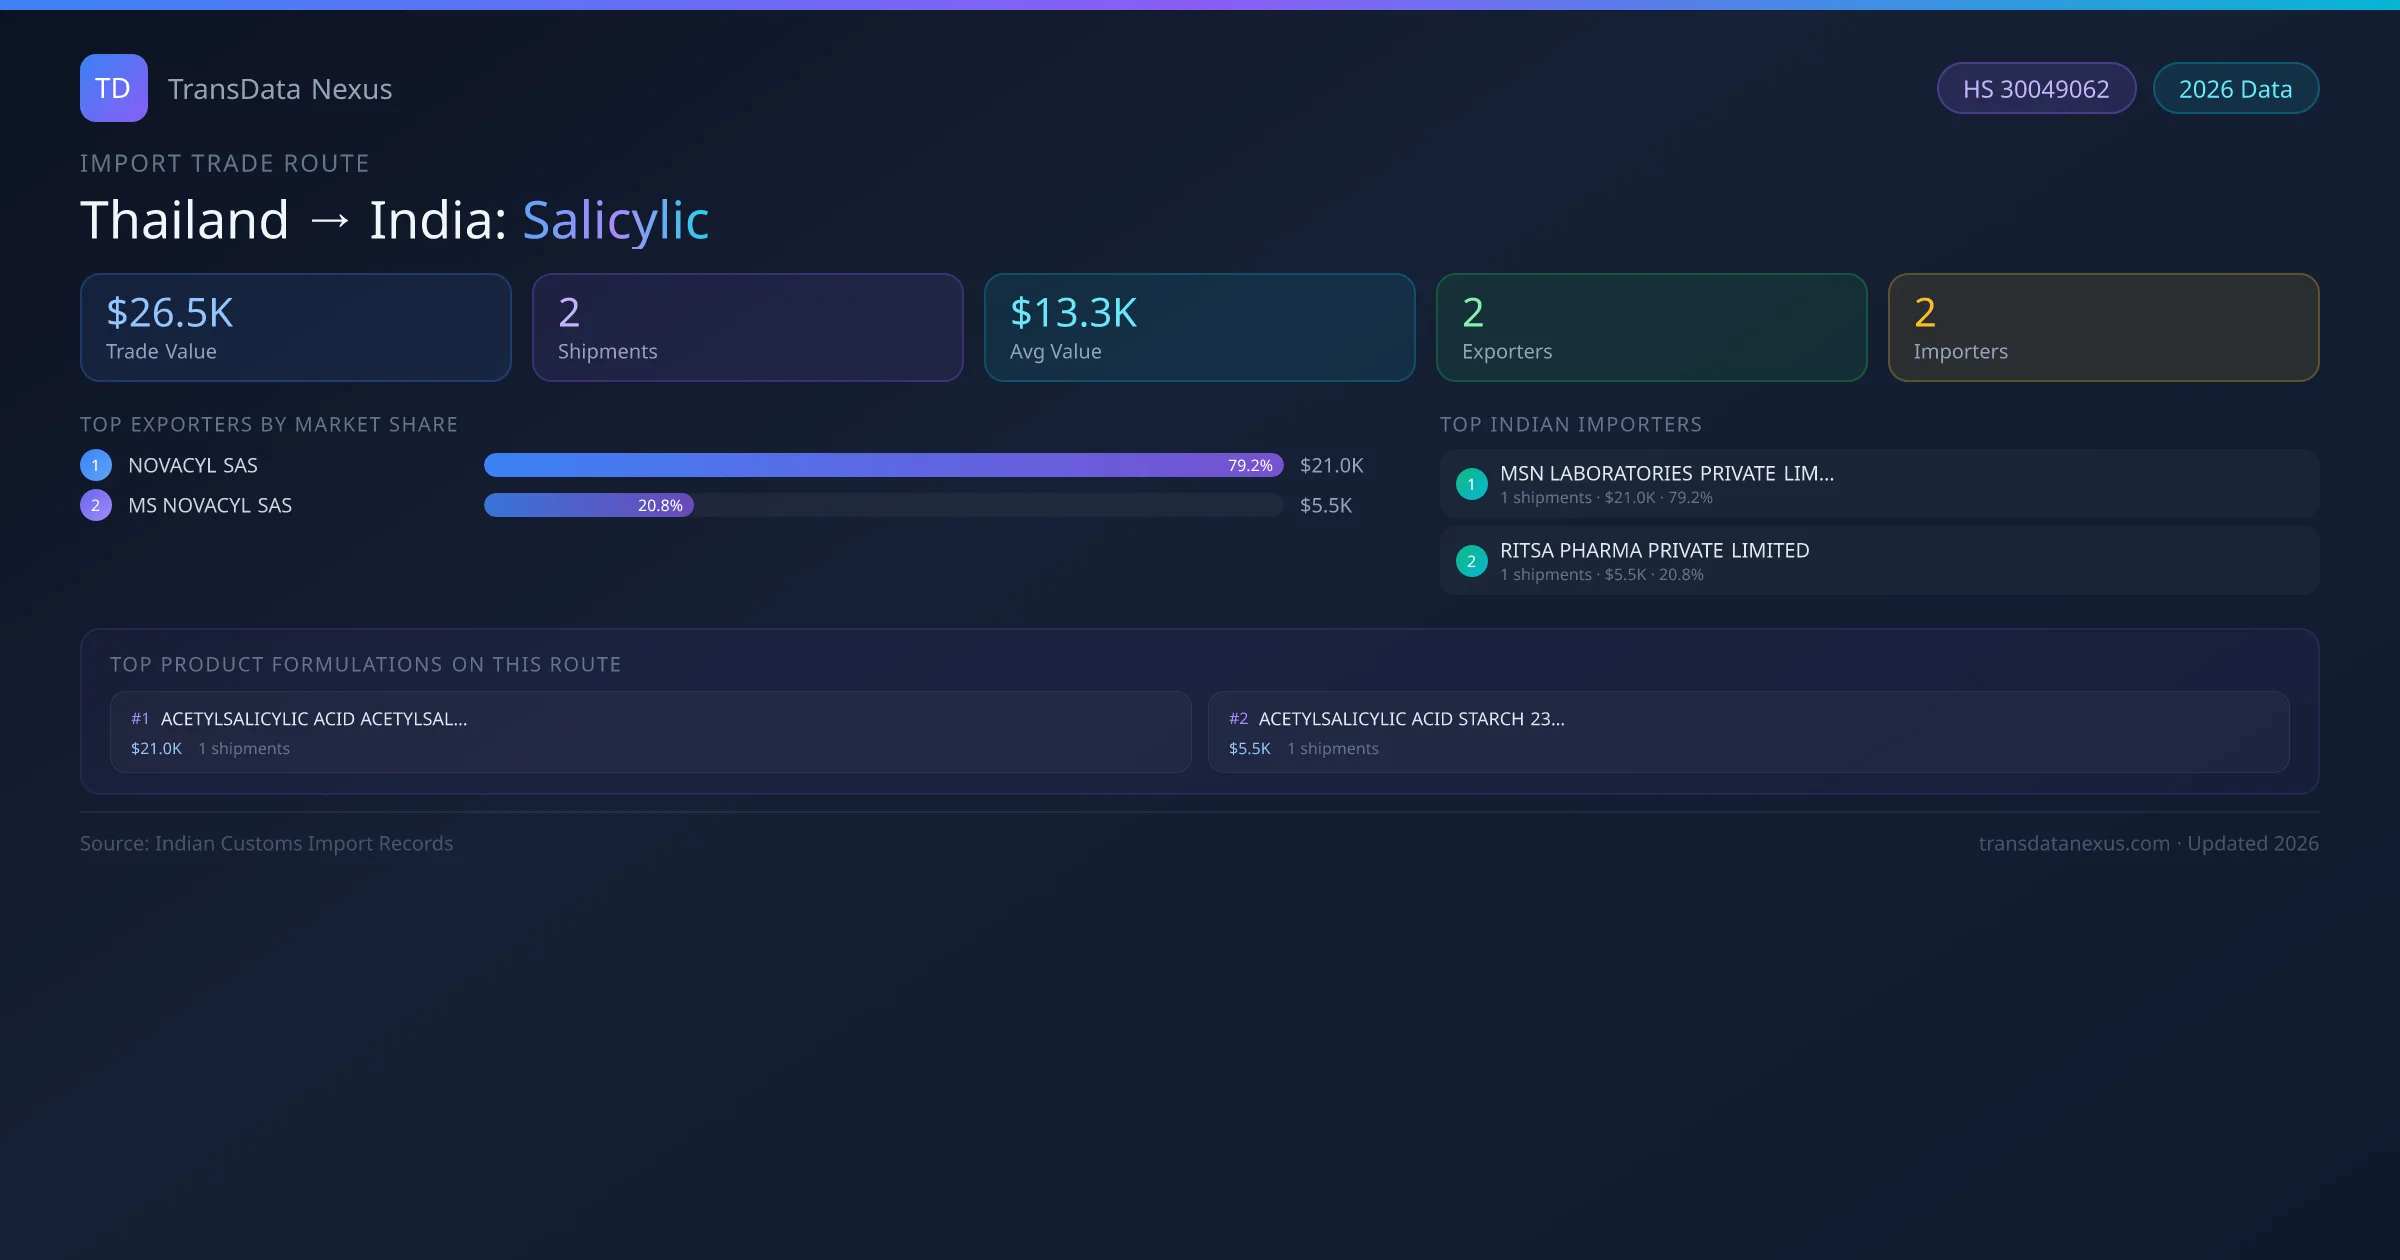Click green rank 1 badge for MSN Laboratories
The image size is (2400, 1260).
[x=1471, y=484]
